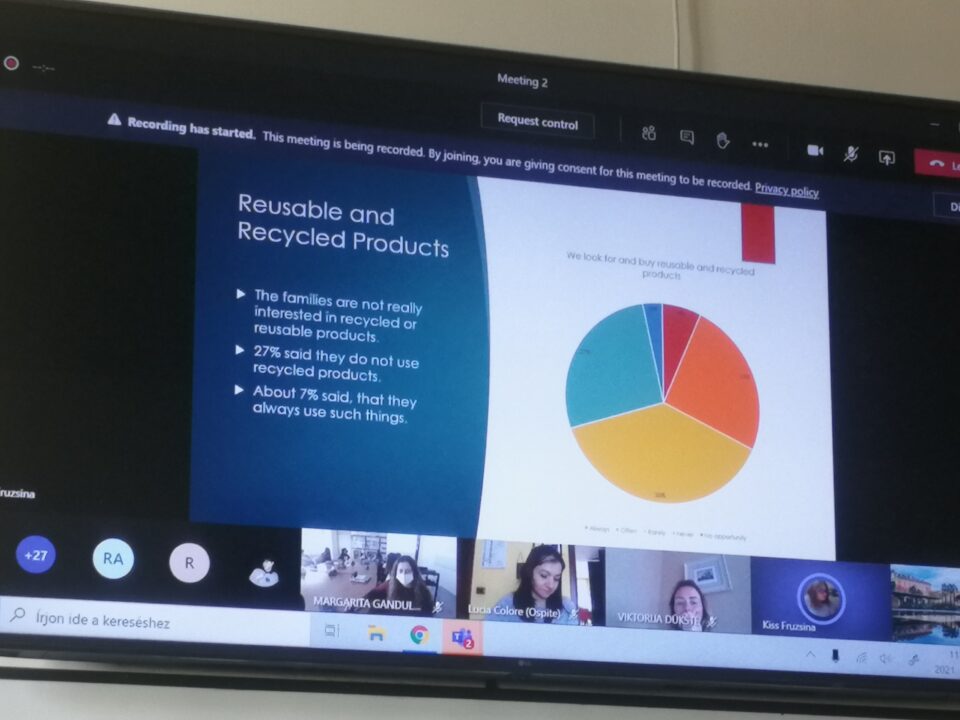Open Google Chrome from the taskbar

tap(419, 634)
